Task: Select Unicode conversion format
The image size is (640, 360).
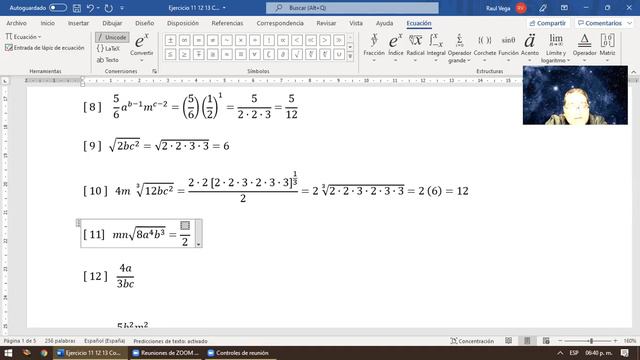Action: (112, 37)
